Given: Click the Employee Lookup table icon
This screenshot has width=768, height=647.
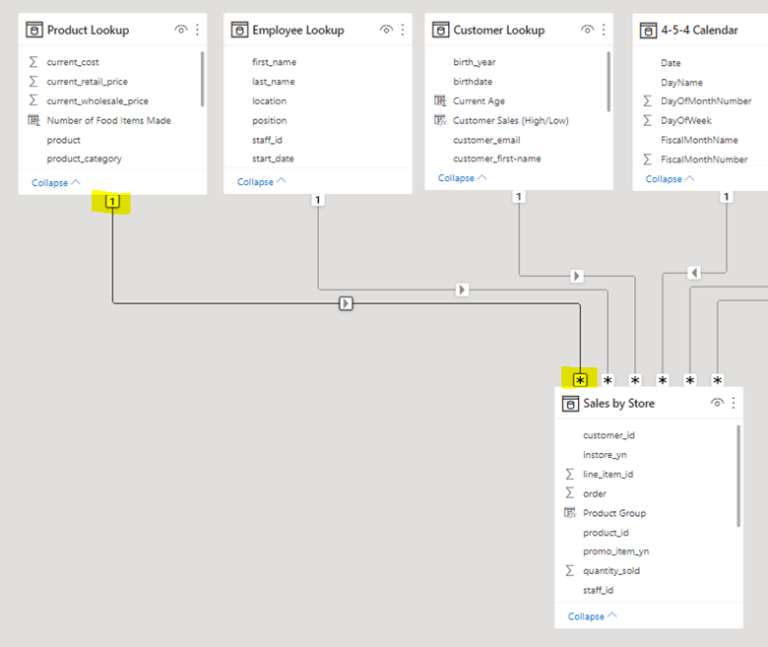Looking at the screenshot, I should click(x=240, y=30).
